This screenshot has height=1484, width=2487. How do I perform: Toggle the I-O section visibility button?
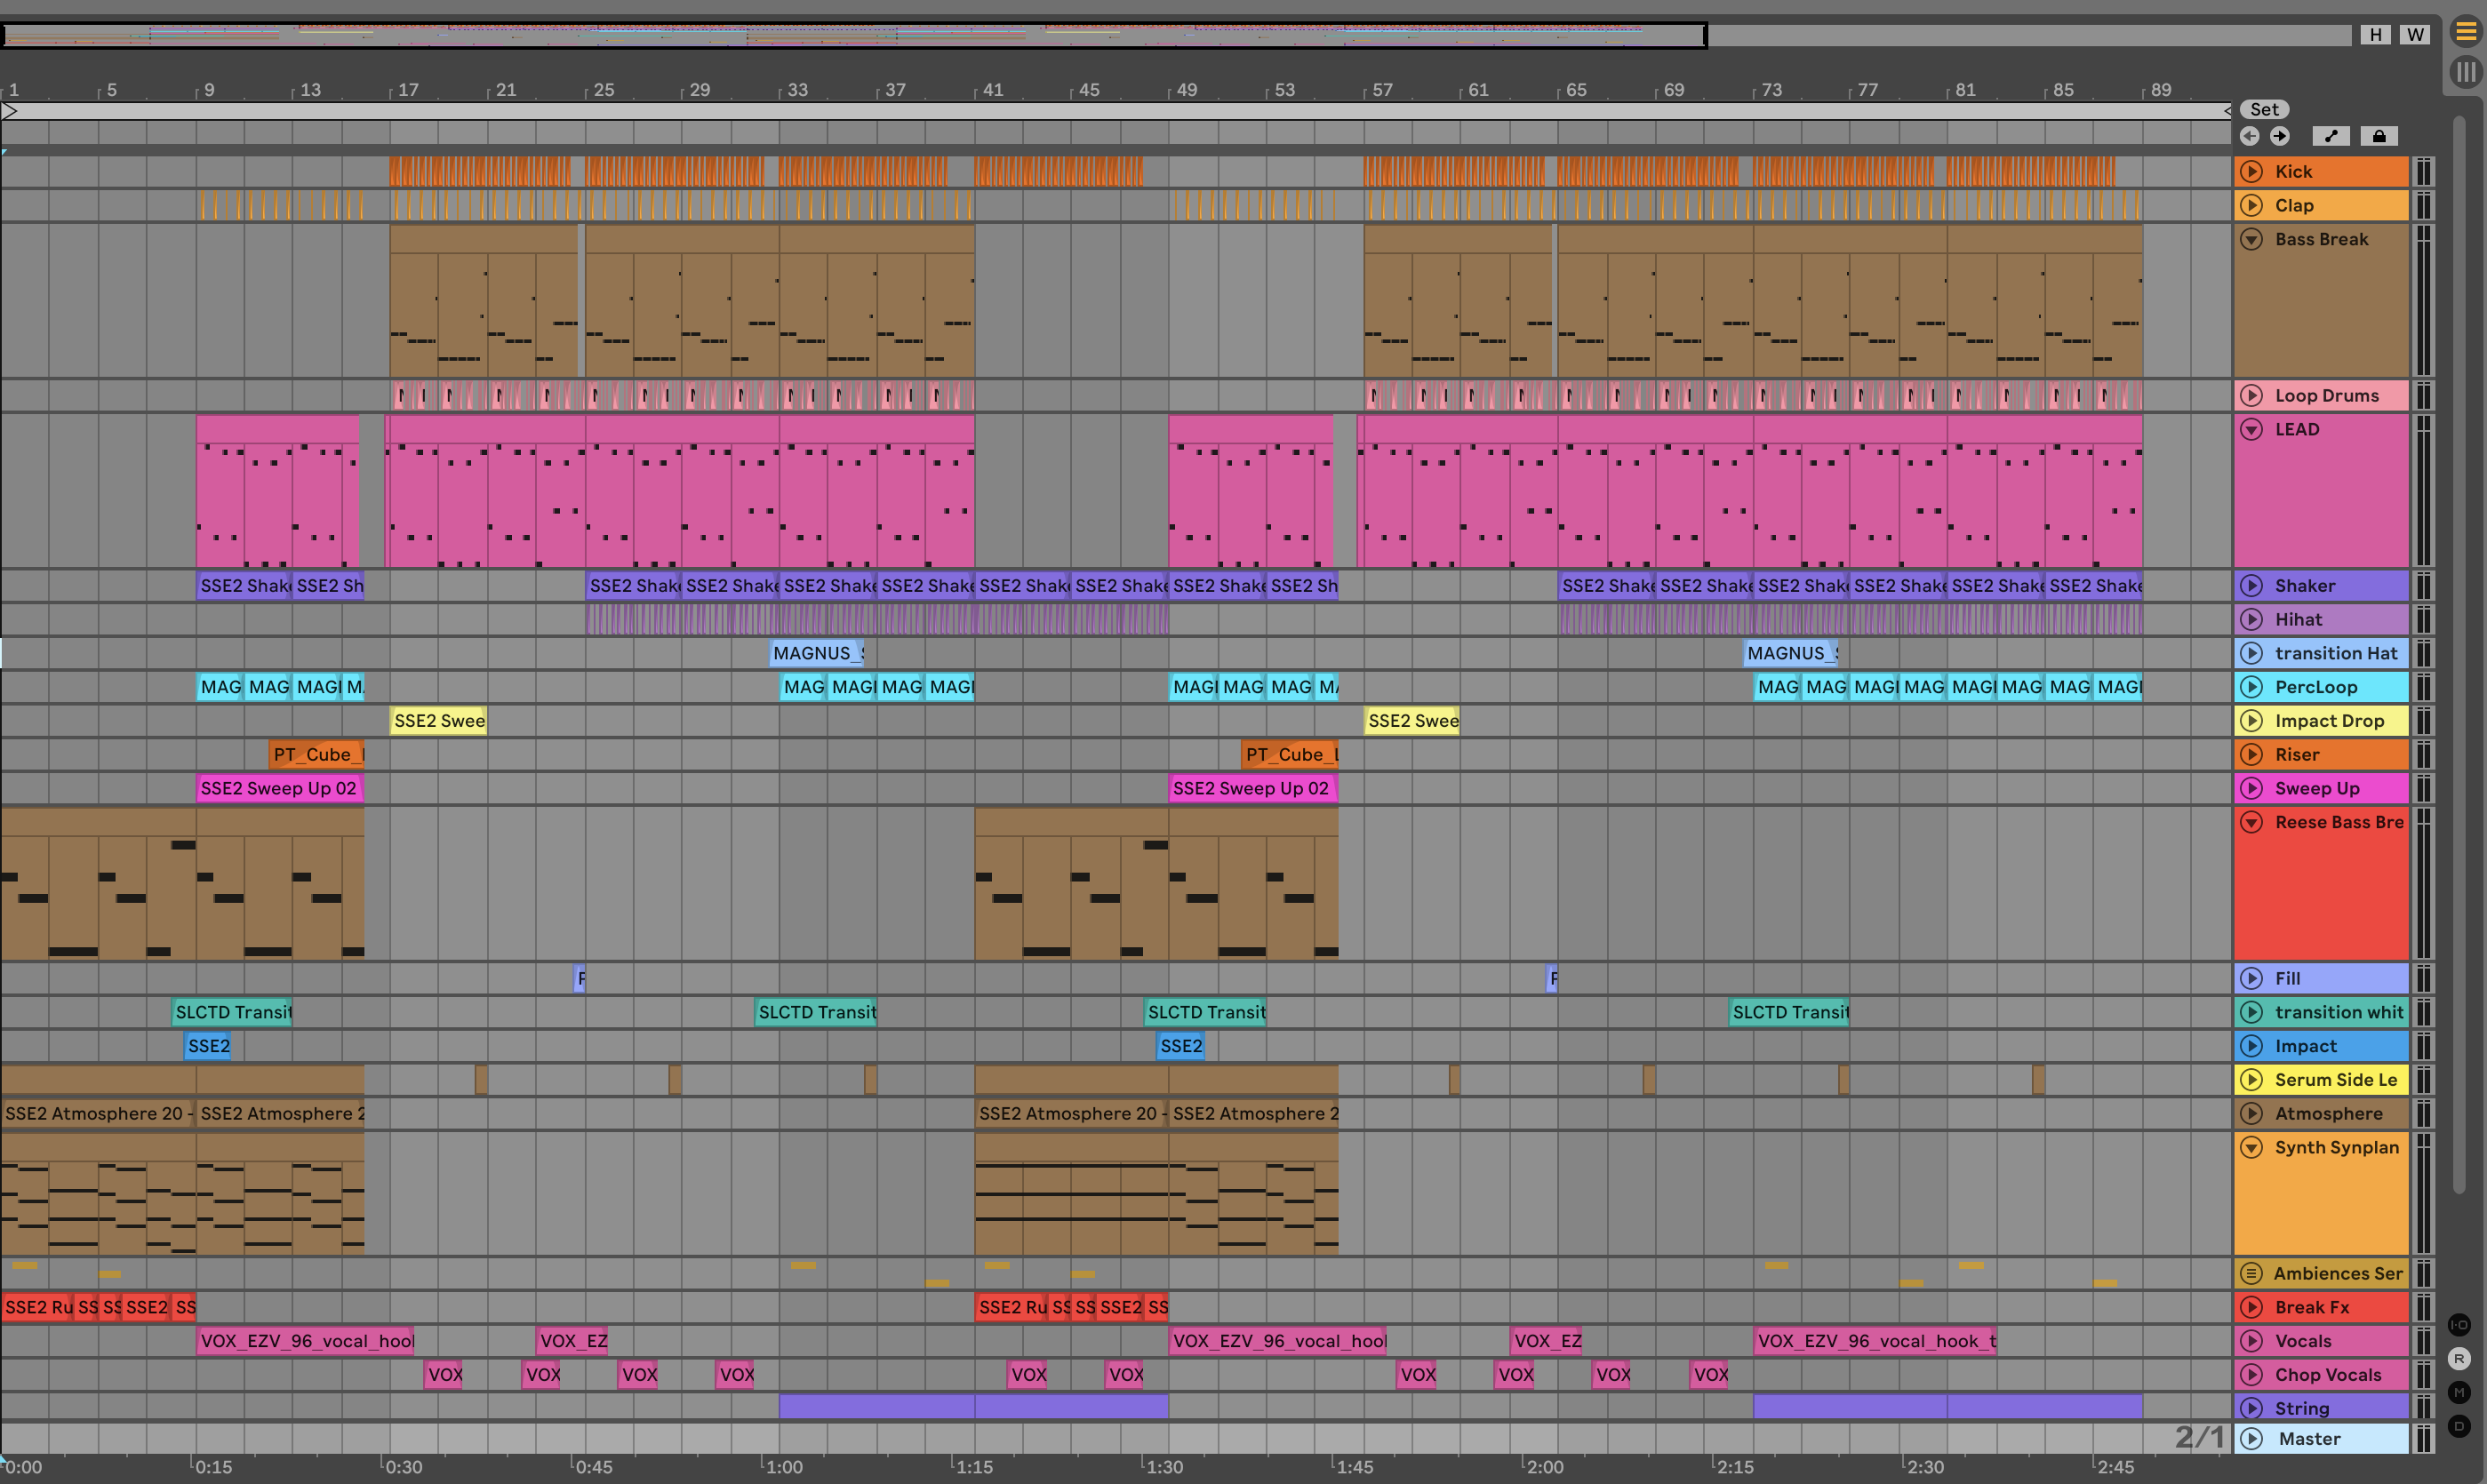pyautogui.click(x=2459, y=1325)
